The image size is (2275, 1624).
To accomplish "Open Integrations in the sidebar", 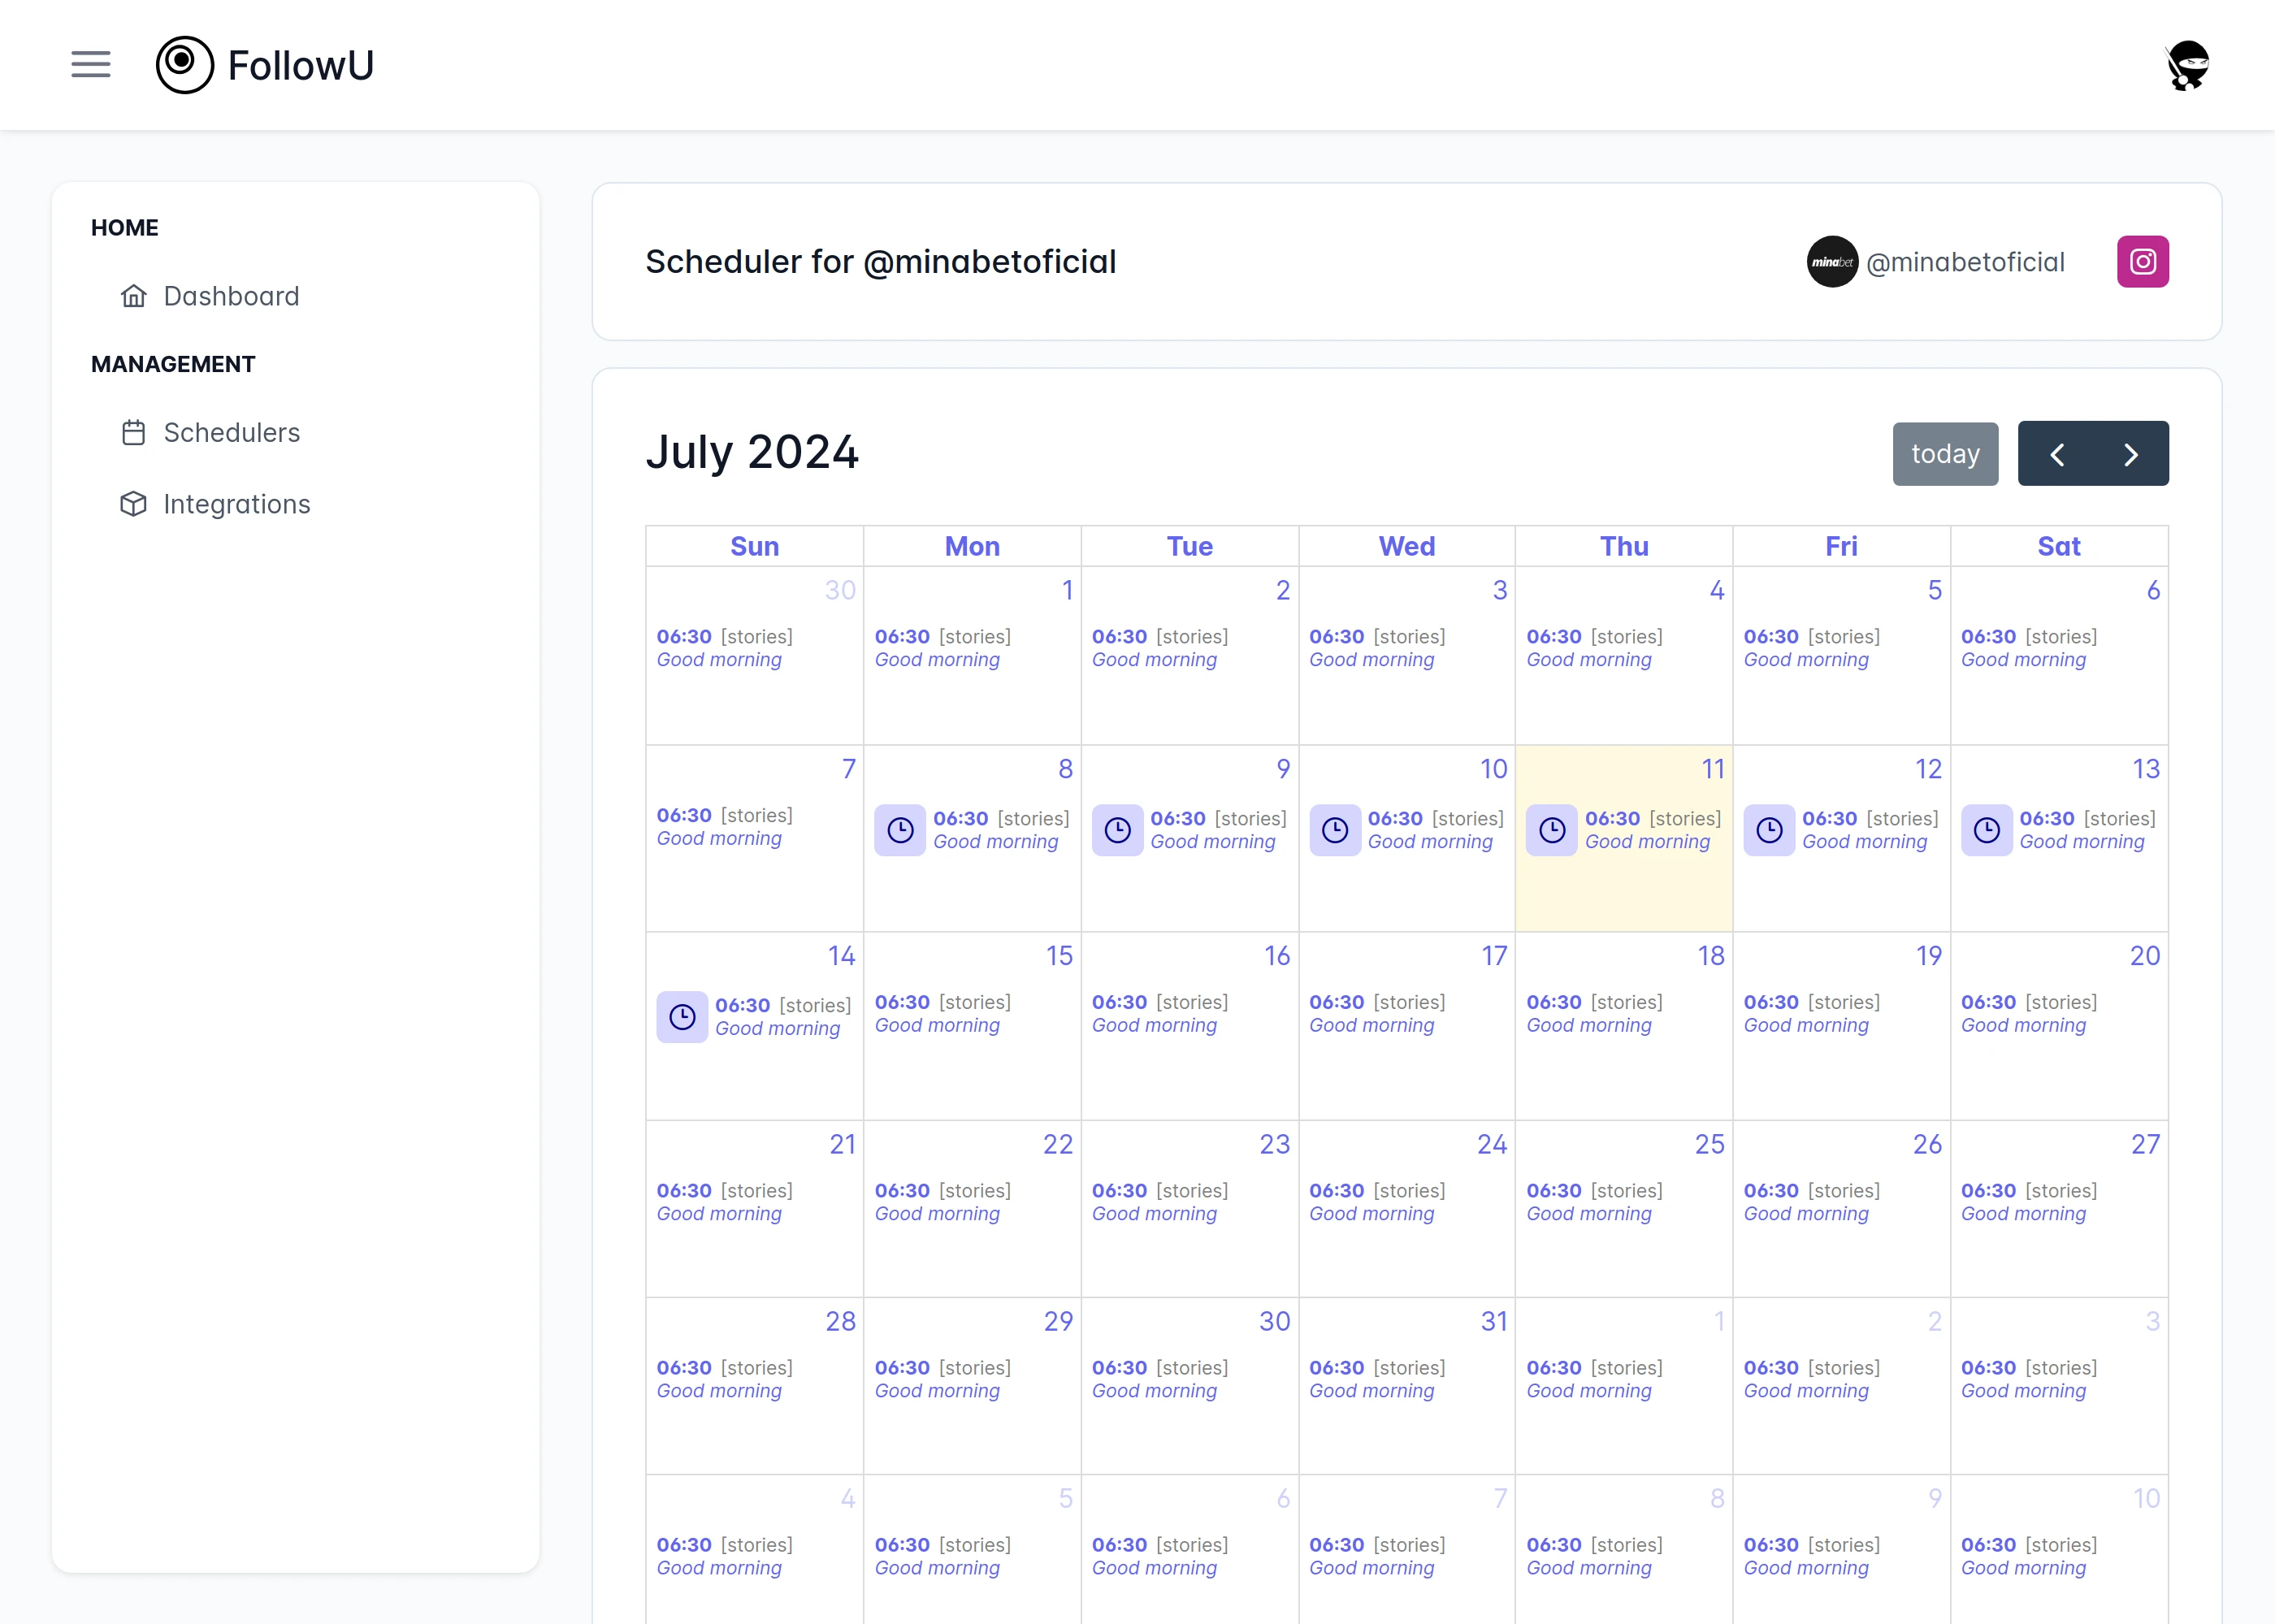I will click(x=236, y=504).
